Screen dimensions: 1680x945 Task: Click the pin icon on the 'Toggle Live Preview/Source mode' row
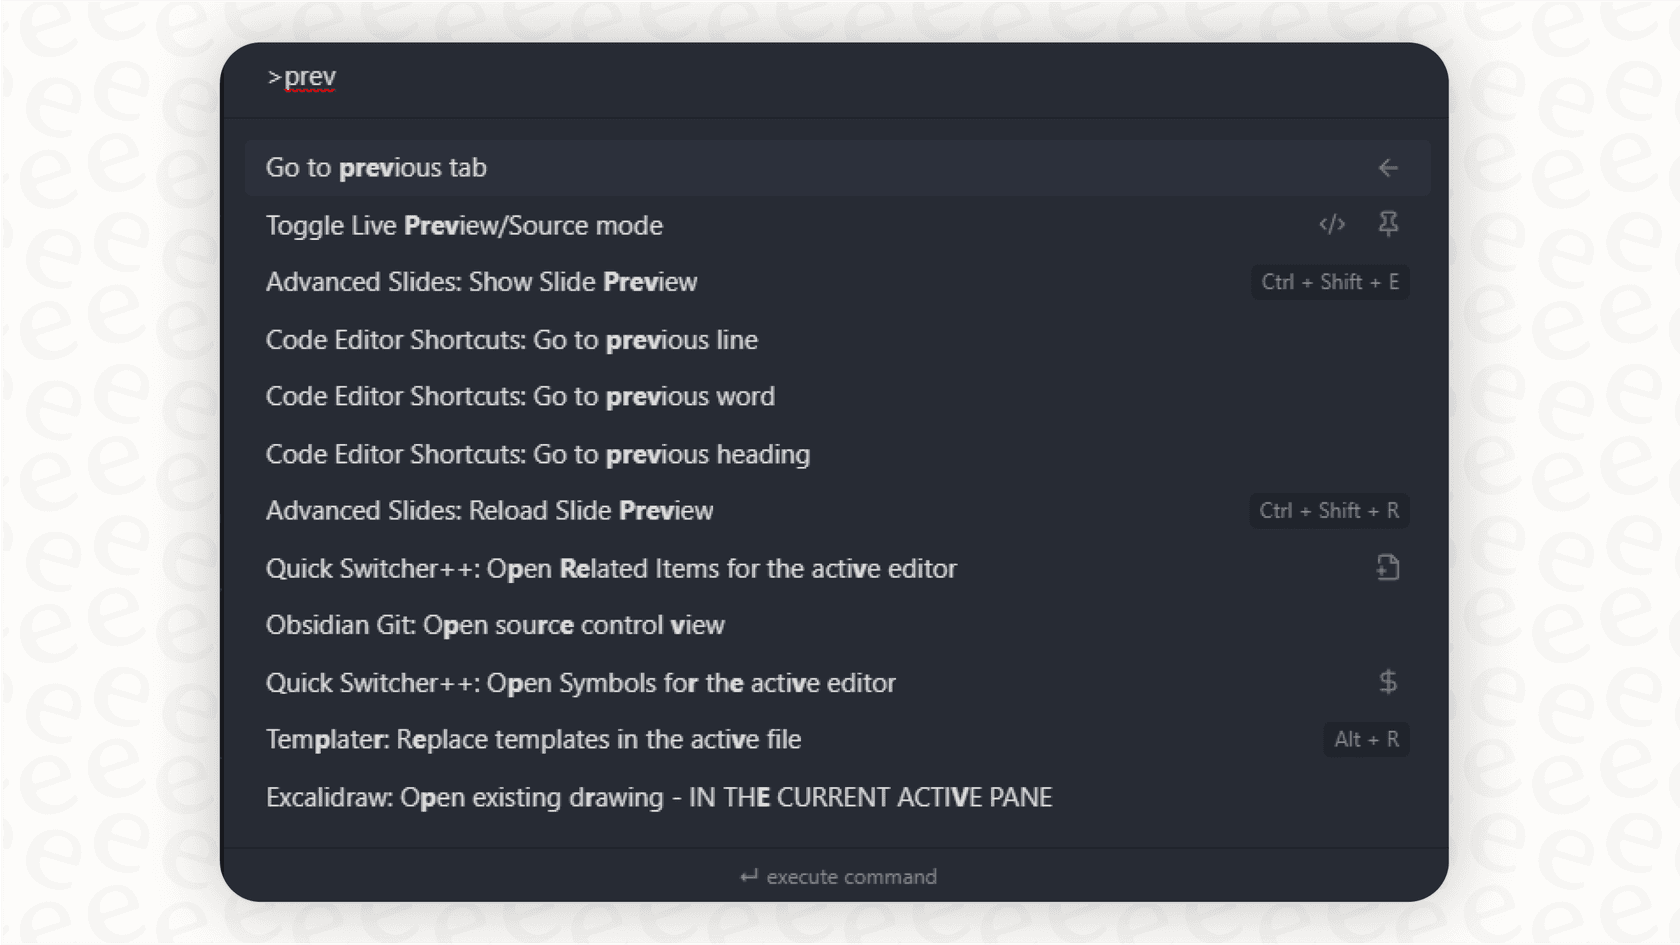[x=1389, y=225]
